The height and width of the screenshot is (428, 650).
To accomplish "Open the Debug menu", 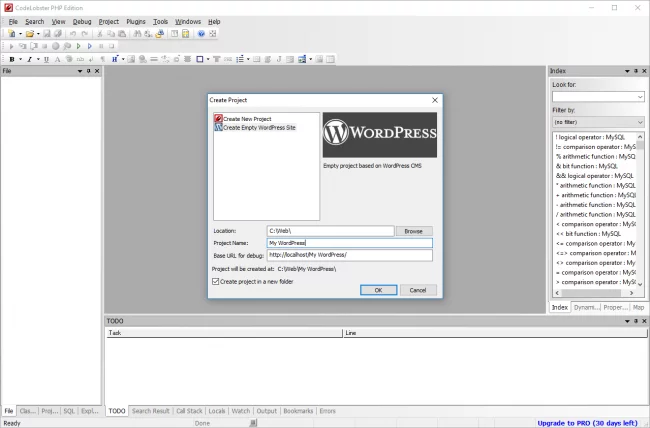I will pyautogui.click(x=82, y=22).
